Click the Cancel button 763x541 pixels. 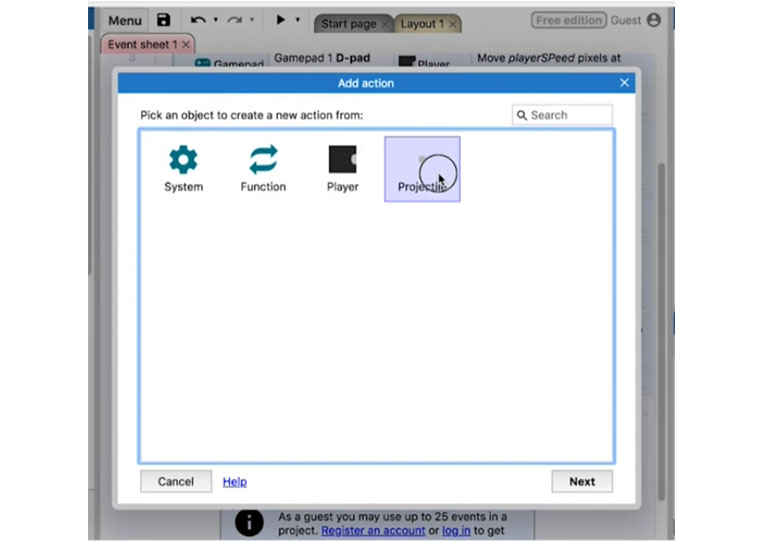pos(176,481)
